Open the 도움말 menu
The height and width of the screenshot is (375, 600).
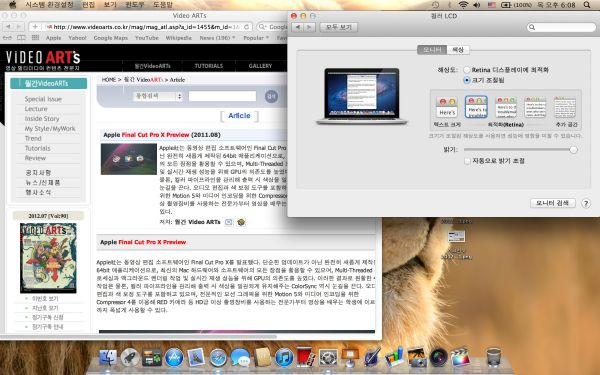pyautogui.click(x=163, y=5)
